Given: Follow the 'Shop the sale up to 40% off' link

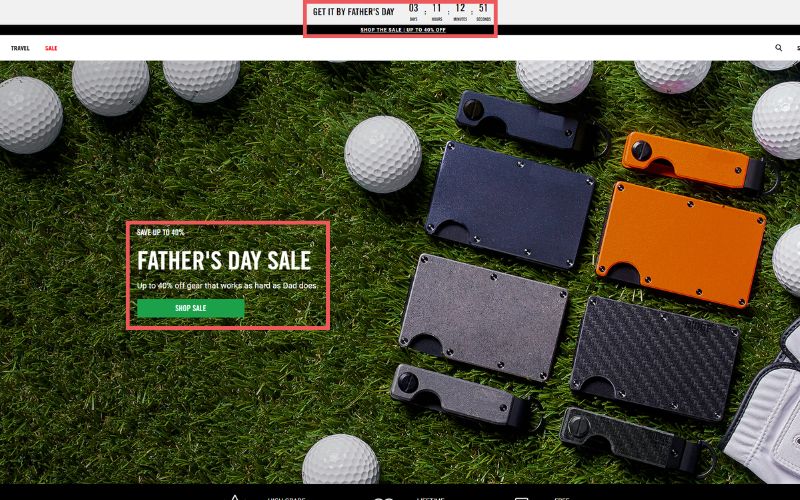Looking at the screenshot, I should pyautogui.click(x=403, y=30).
